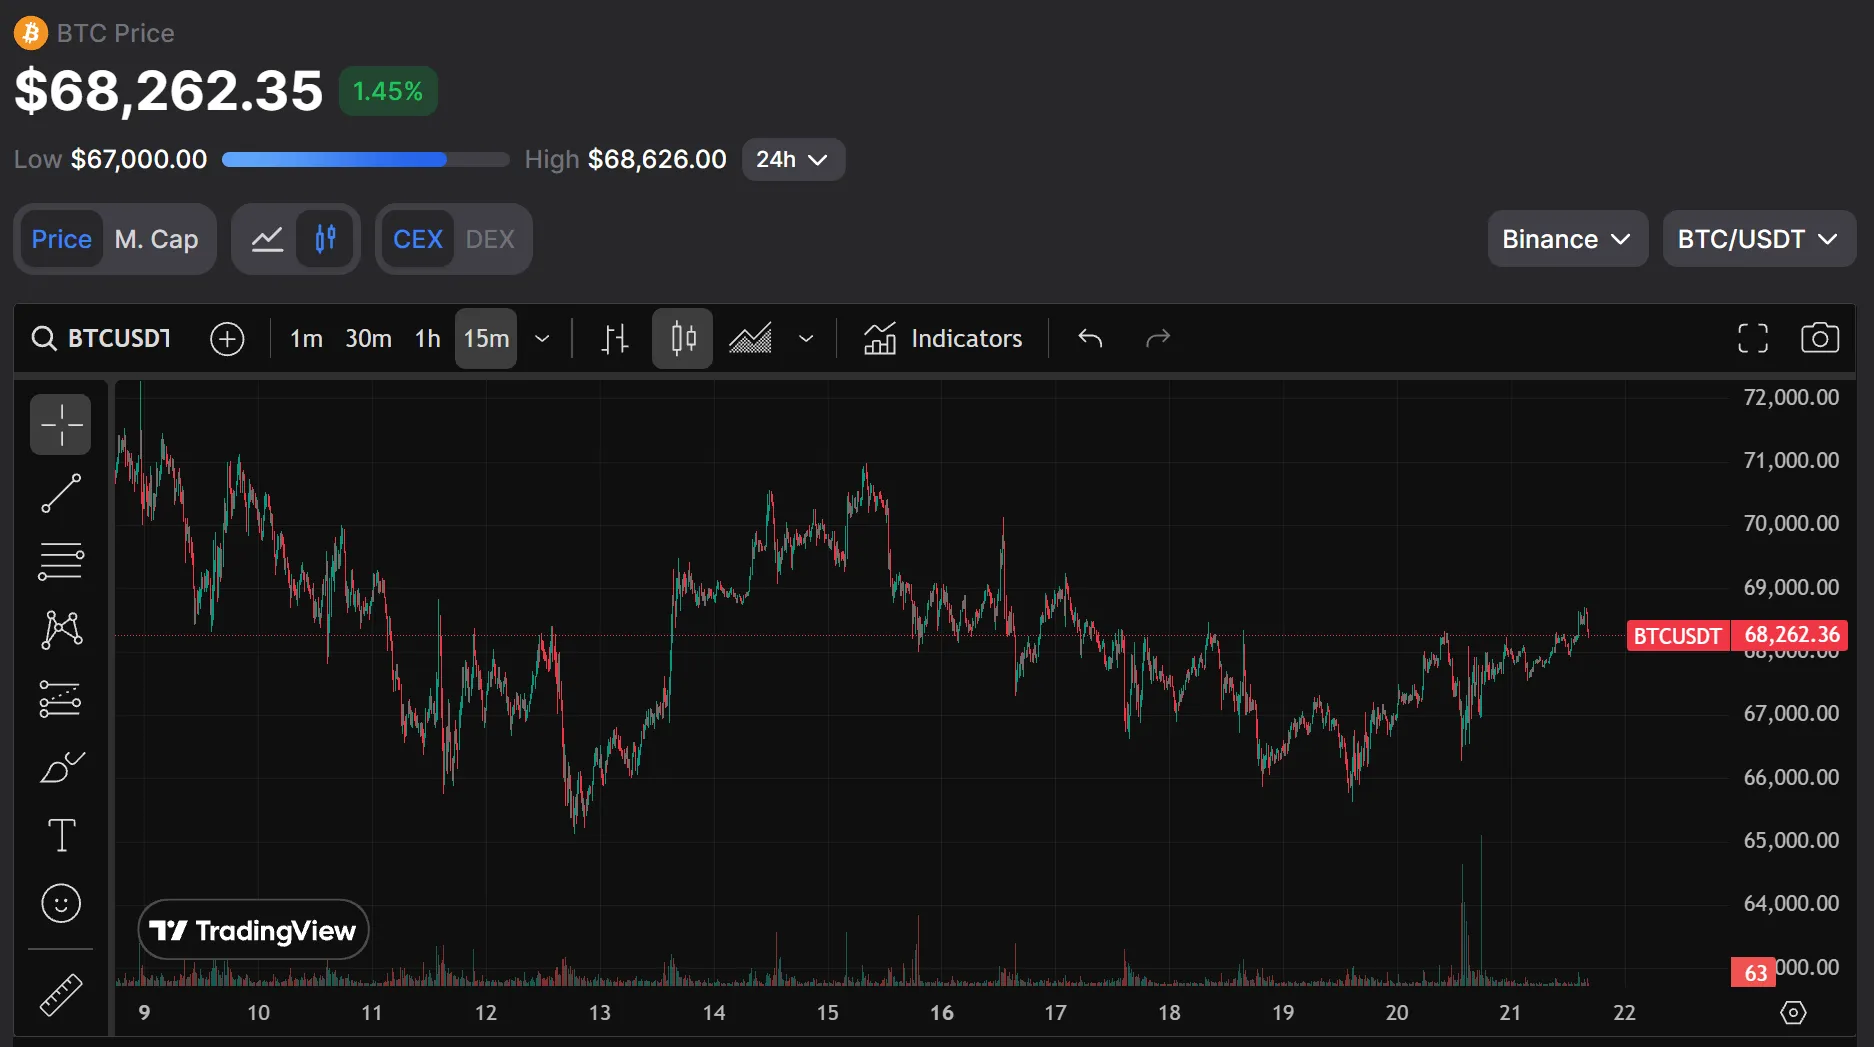Screen dimensions: 1874x1047
Task: Switch to M. Cap view
Action: pos(156,239)
